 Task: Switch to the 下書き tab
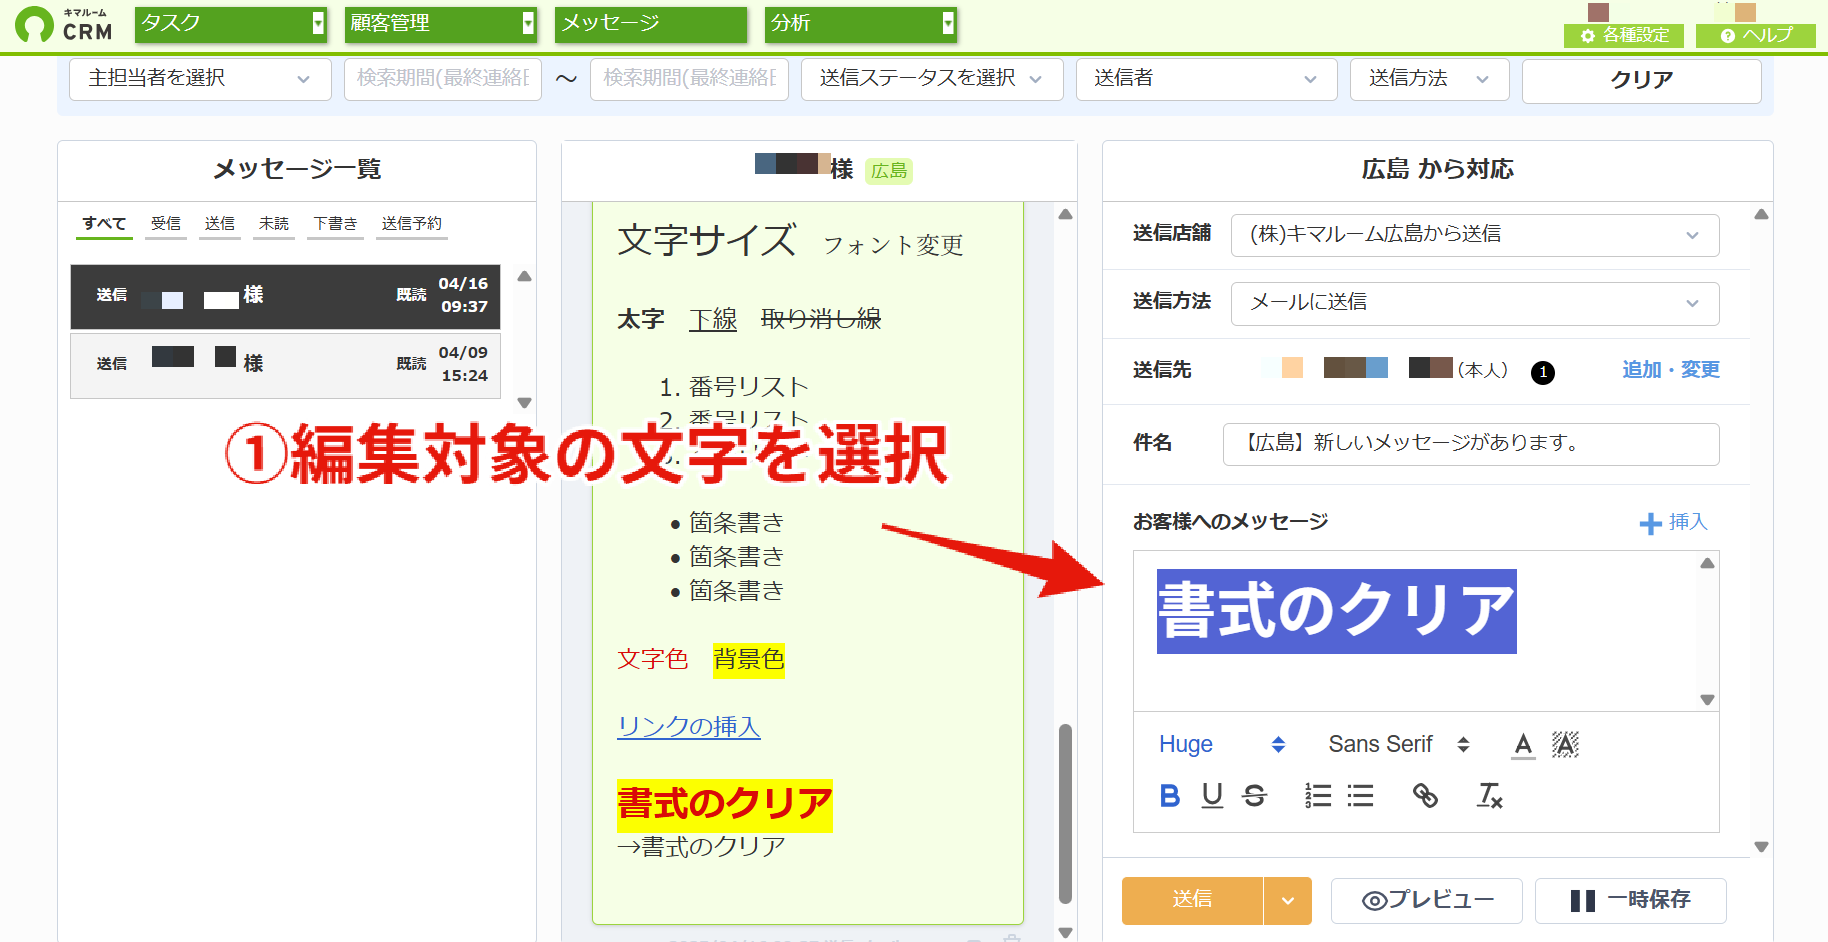(x=335, y=224)
